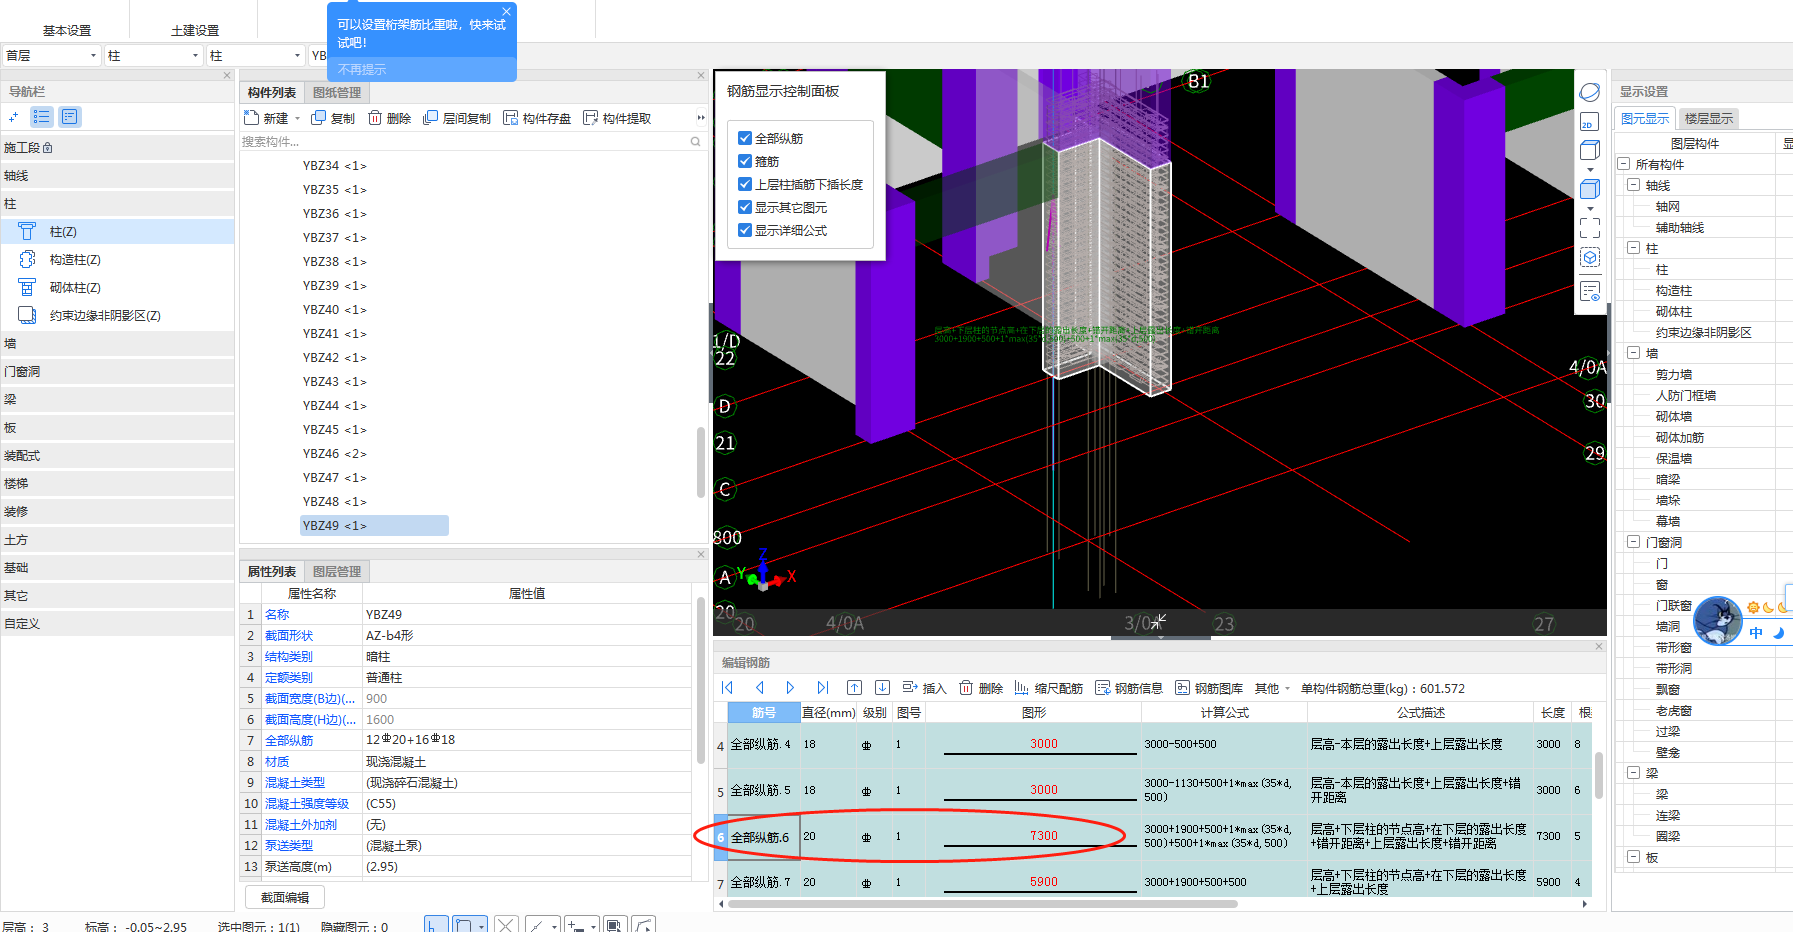
Task: Collapse 所有构件 tree node
Action: 1624,164
